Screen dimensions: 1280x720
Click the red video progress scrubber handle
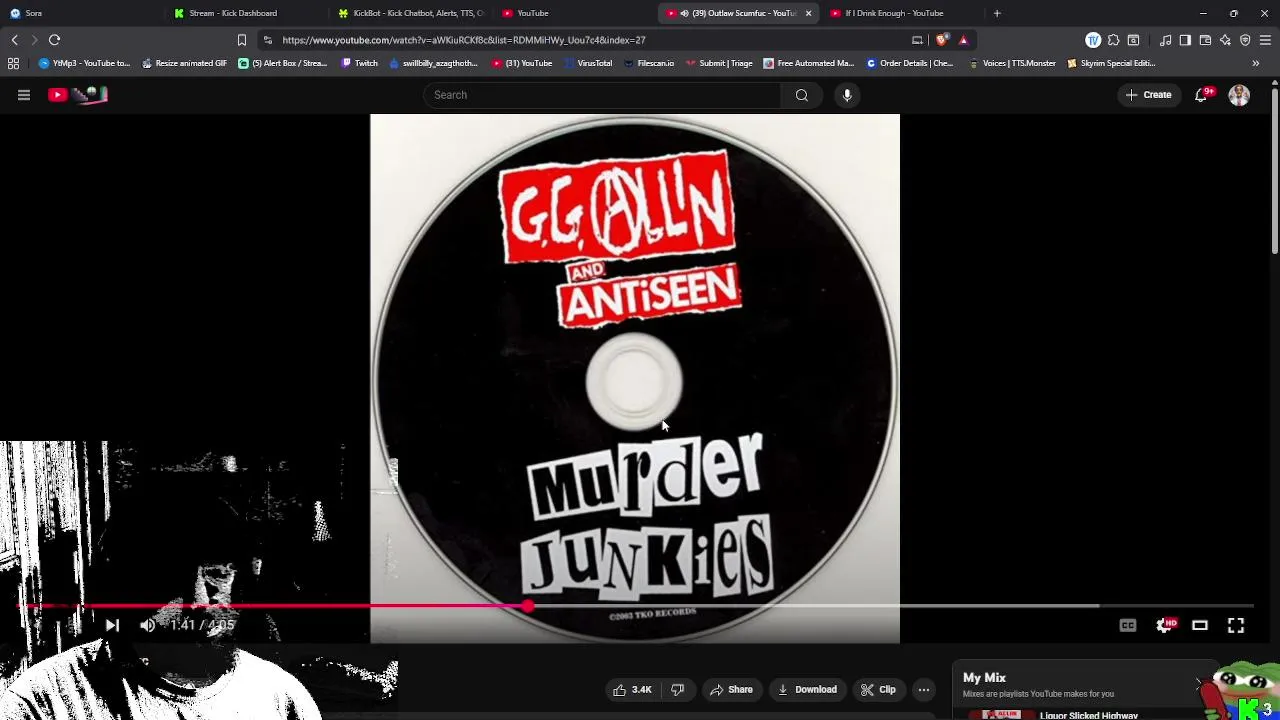(x=527, y=606)
